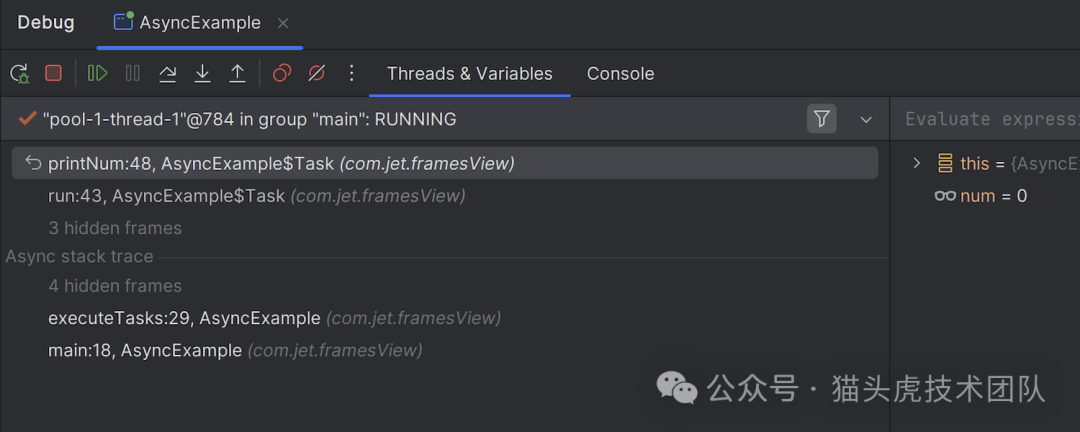Select the AsyncExample debug session tab

188,22
